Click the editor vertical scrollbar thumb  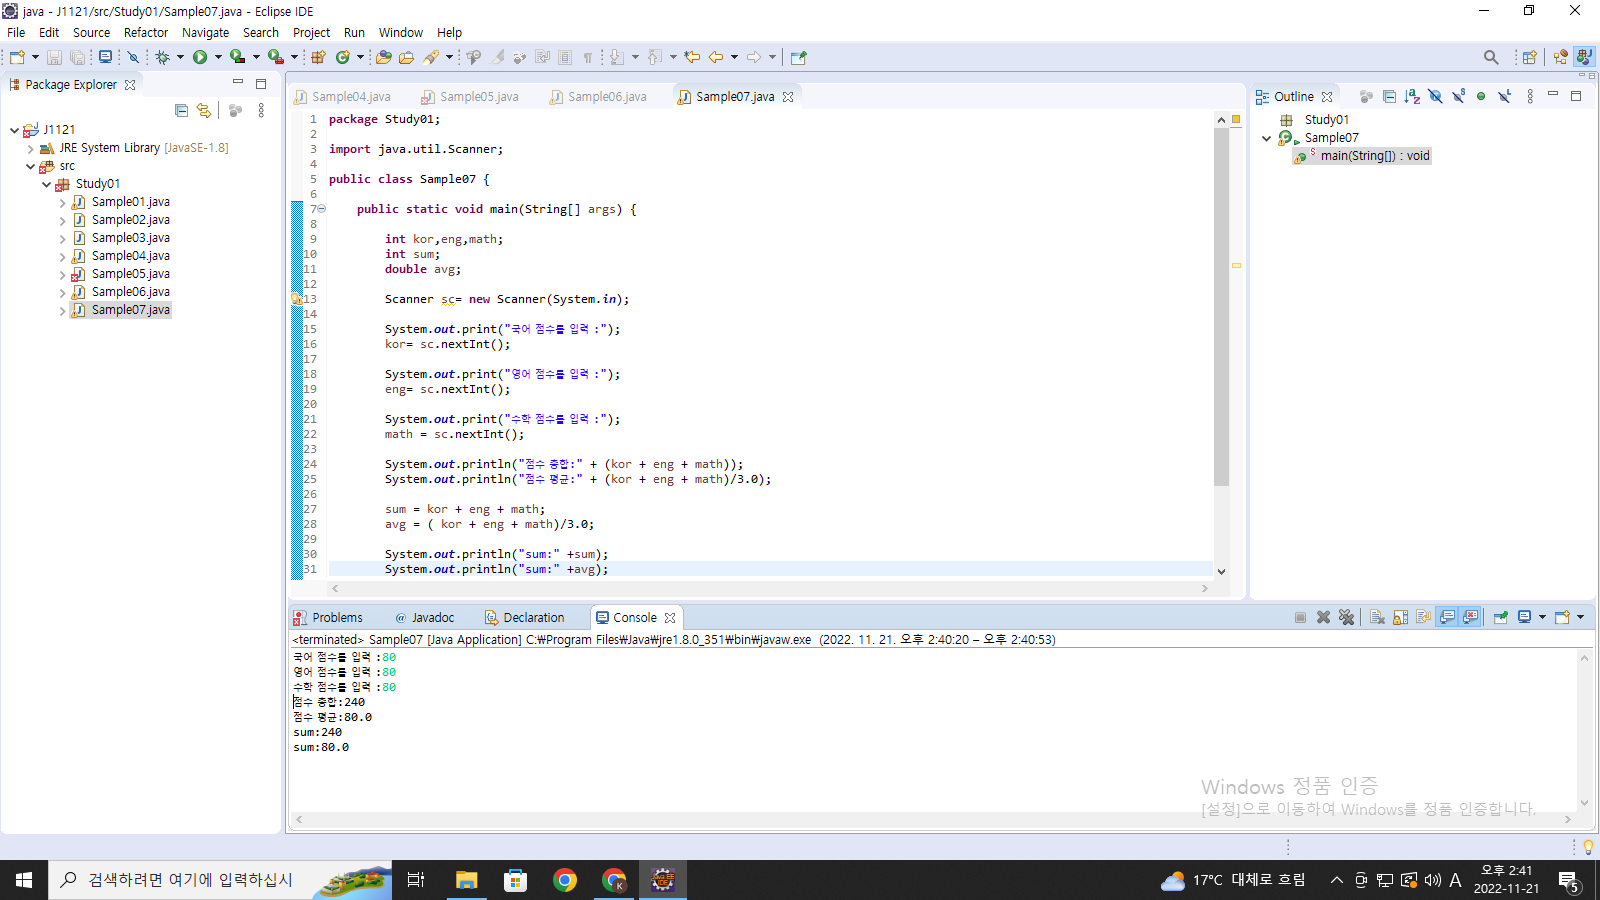pyautogui.click(x=1221, y=306)
